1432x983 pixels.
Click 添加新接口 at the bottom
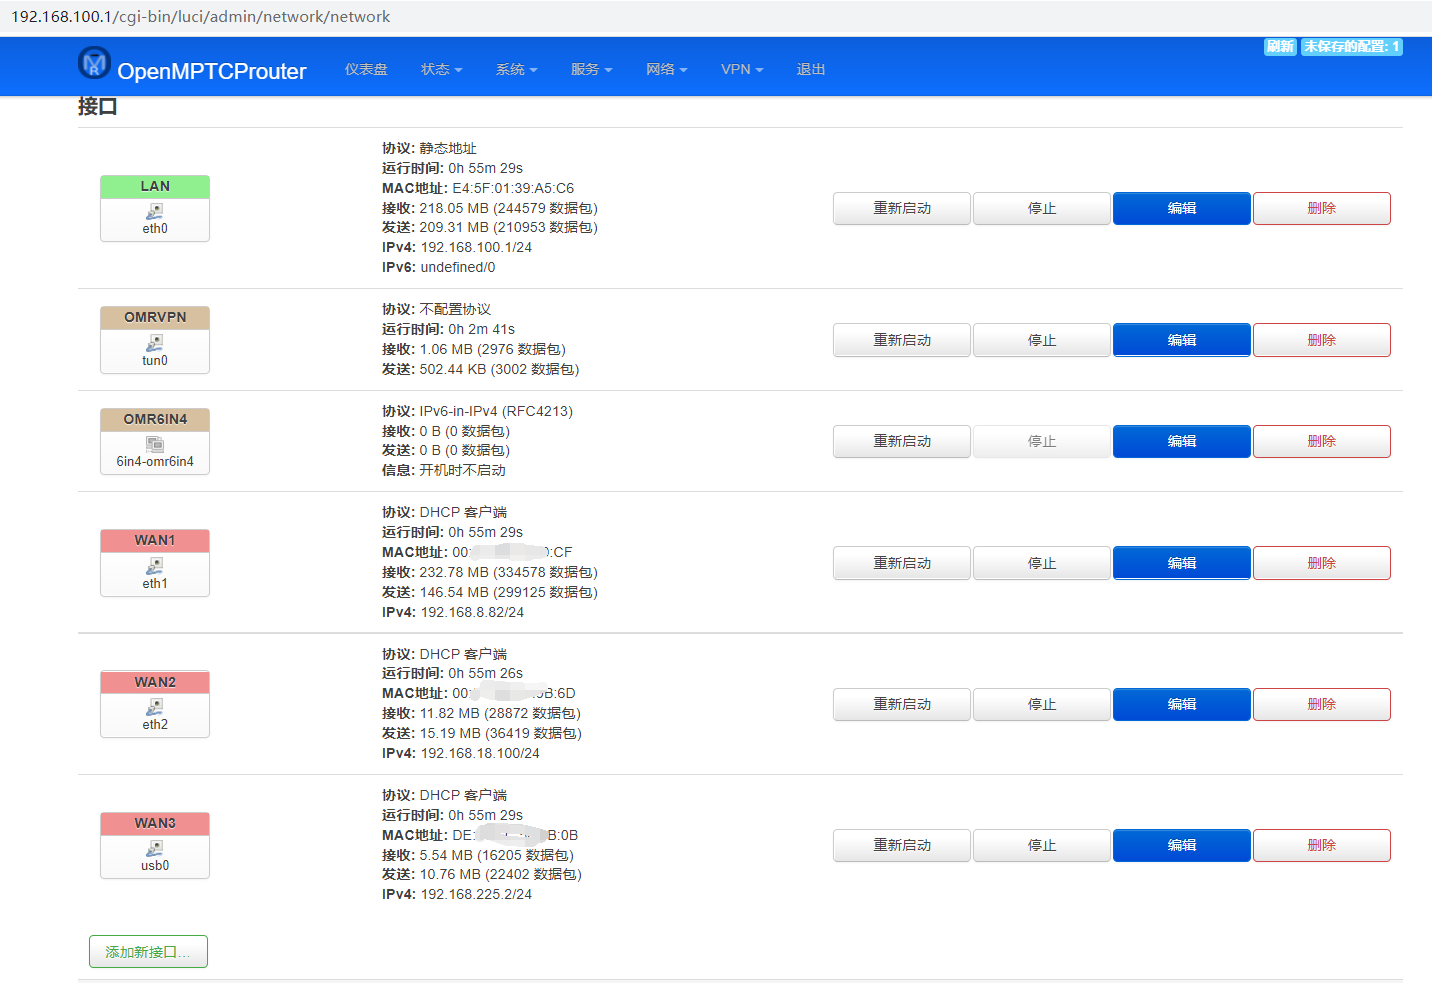tap(148, 951)
